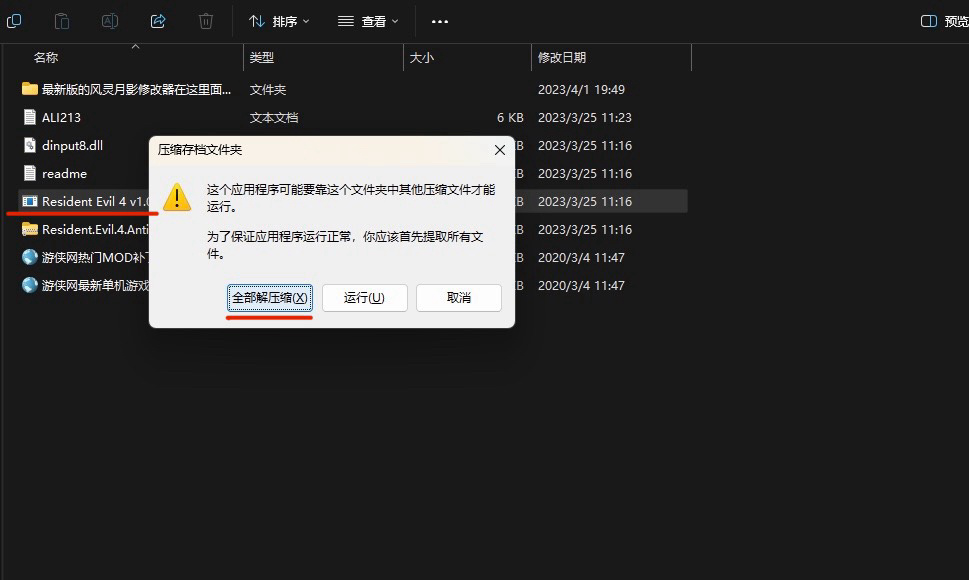
Task: Click the Copy icon in the toolbar
Action: pos(14,21)
